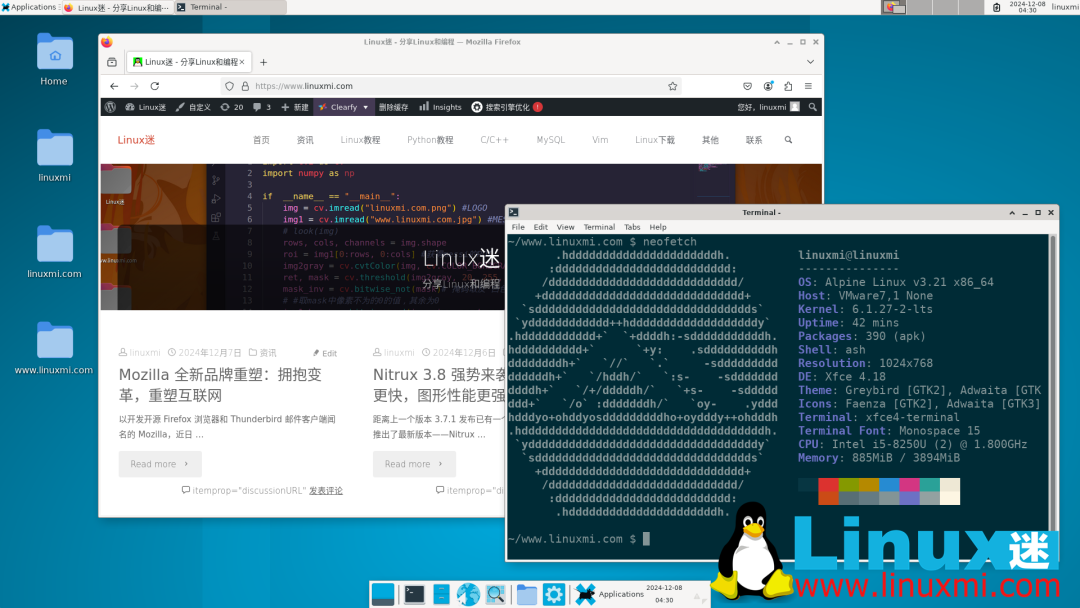Screen dimensions: 1080x608
Task: Open the Vim navigation item
Action: [600, 140]
